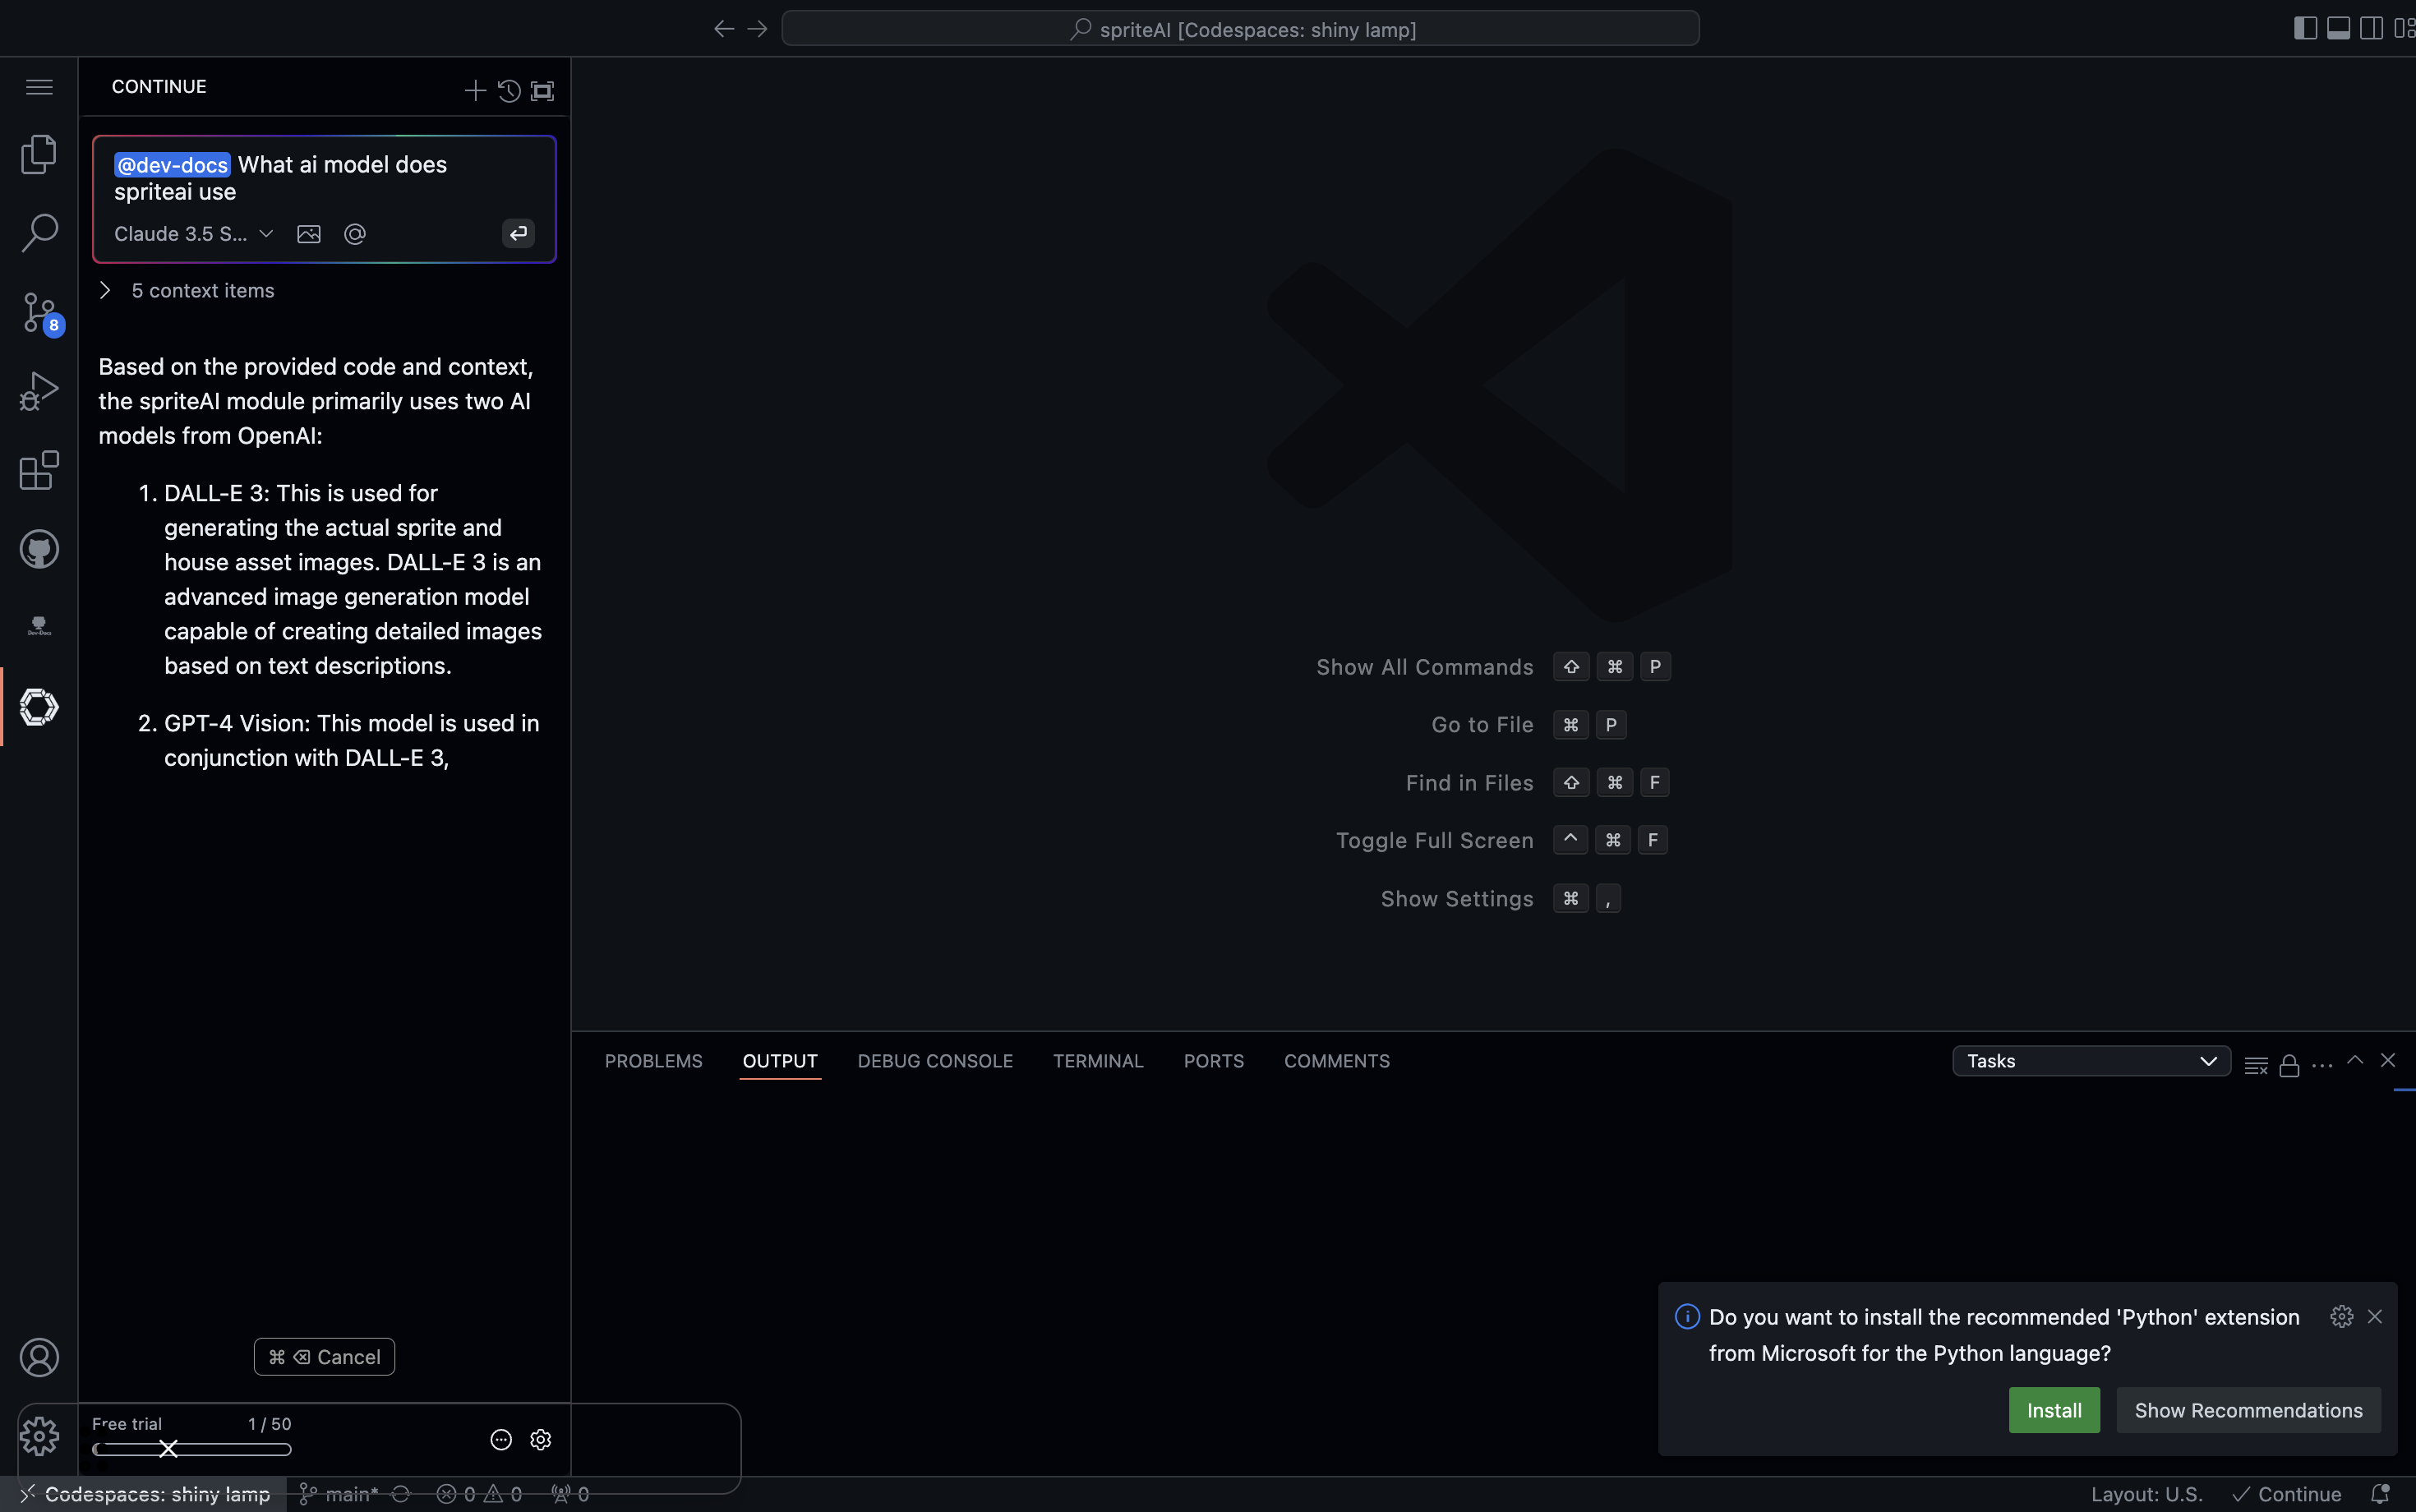Switch to the PROBLEMS tab
Screen dimensions: 2416x1512
[x=653, y=1061]
